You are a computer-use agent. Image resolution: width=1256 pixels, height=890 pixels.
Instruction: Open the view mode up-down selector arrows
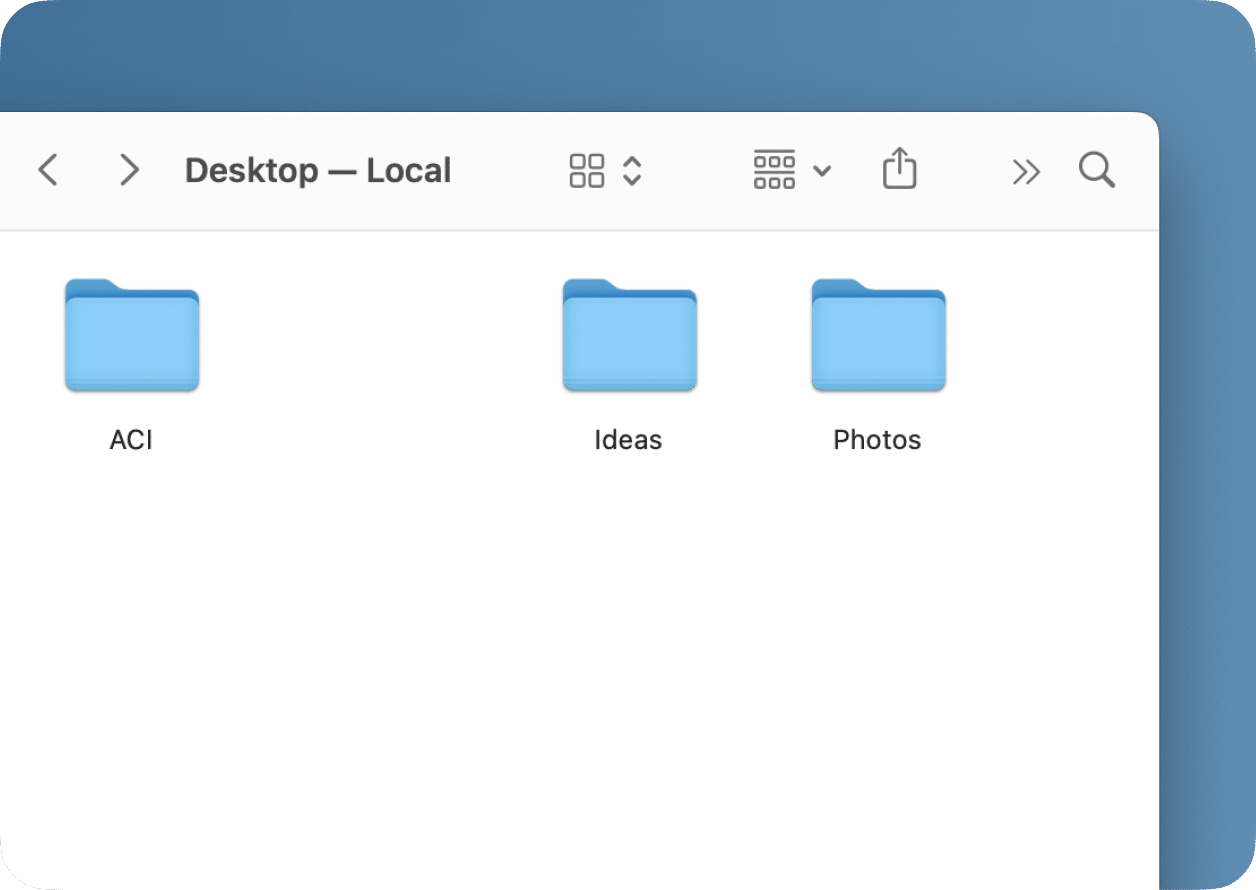pyautogui.click(x=632, y=171)
